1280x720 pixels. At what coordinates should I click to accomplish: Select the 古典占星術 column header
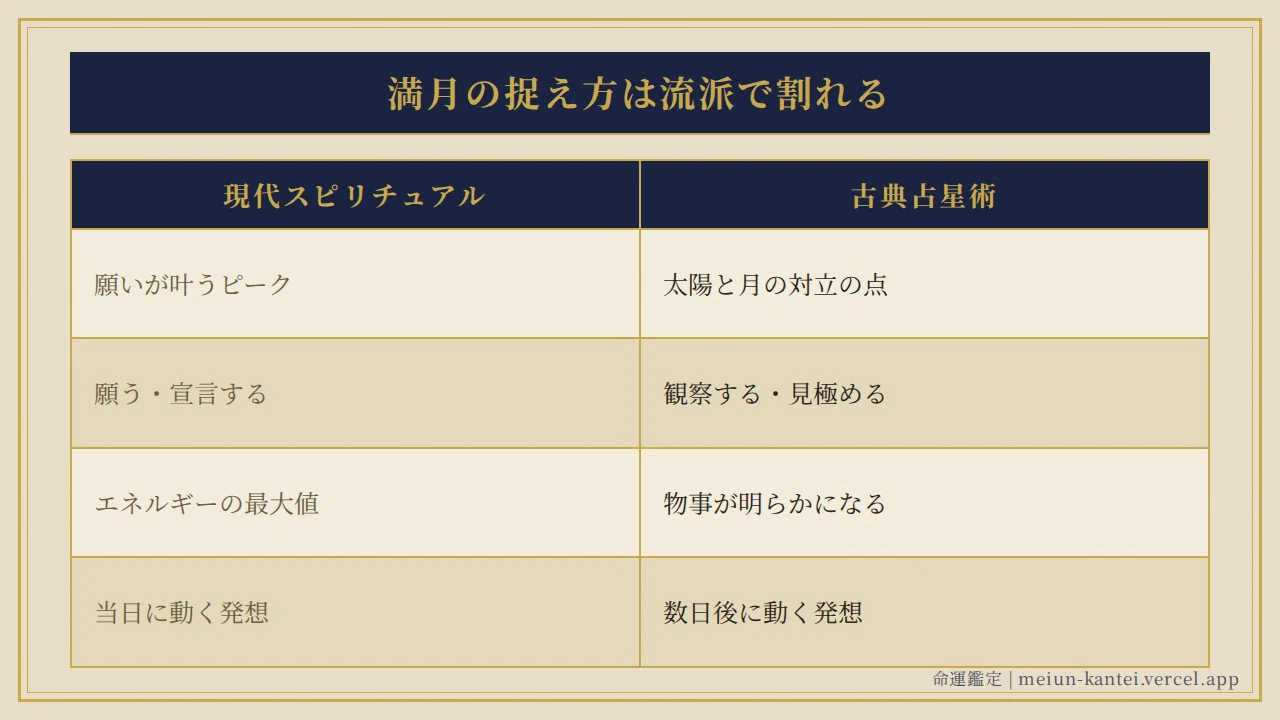tap(924, 195)
